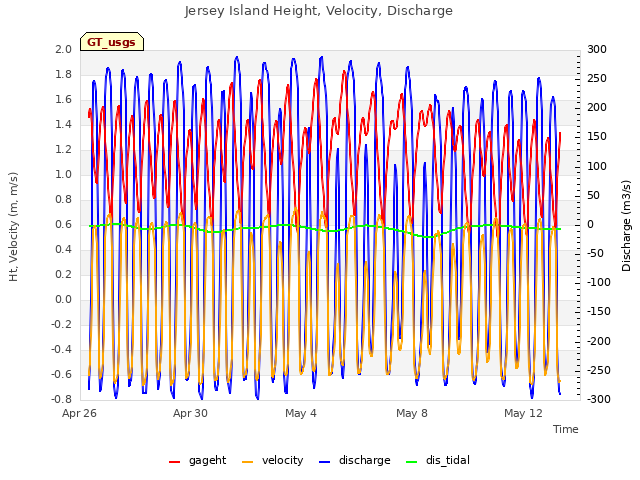Screen dimensions: 640x480
Task: Click the Time axis title
Action: 566,429
